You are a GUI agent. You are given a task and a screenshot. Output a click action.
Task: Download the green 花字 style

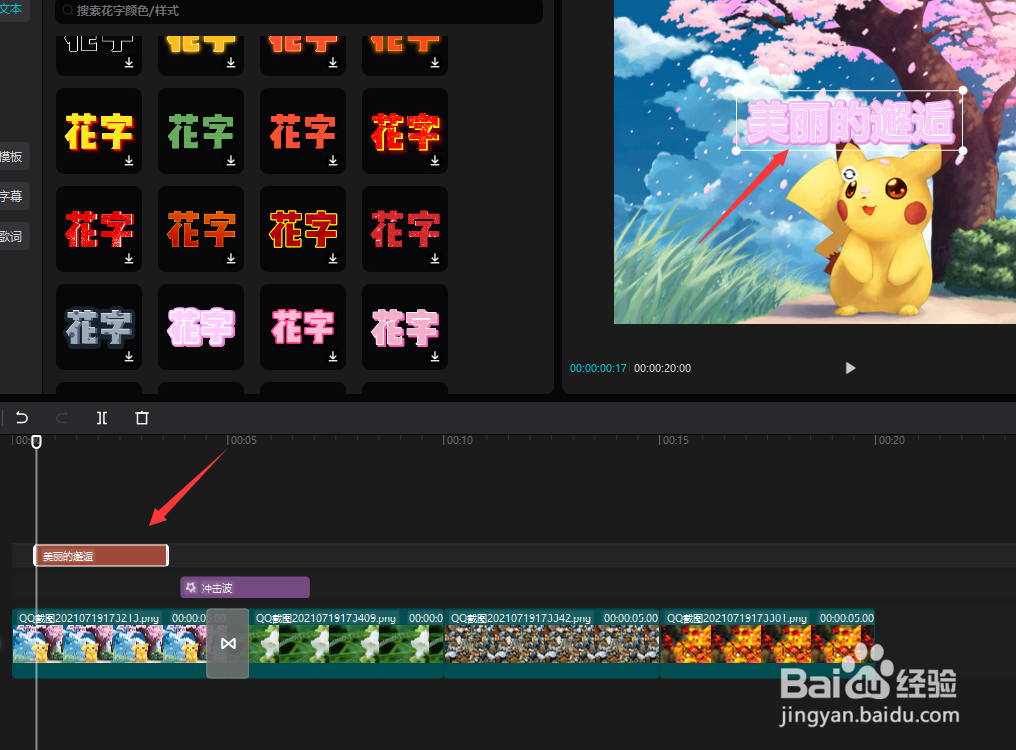click(231, 160)
